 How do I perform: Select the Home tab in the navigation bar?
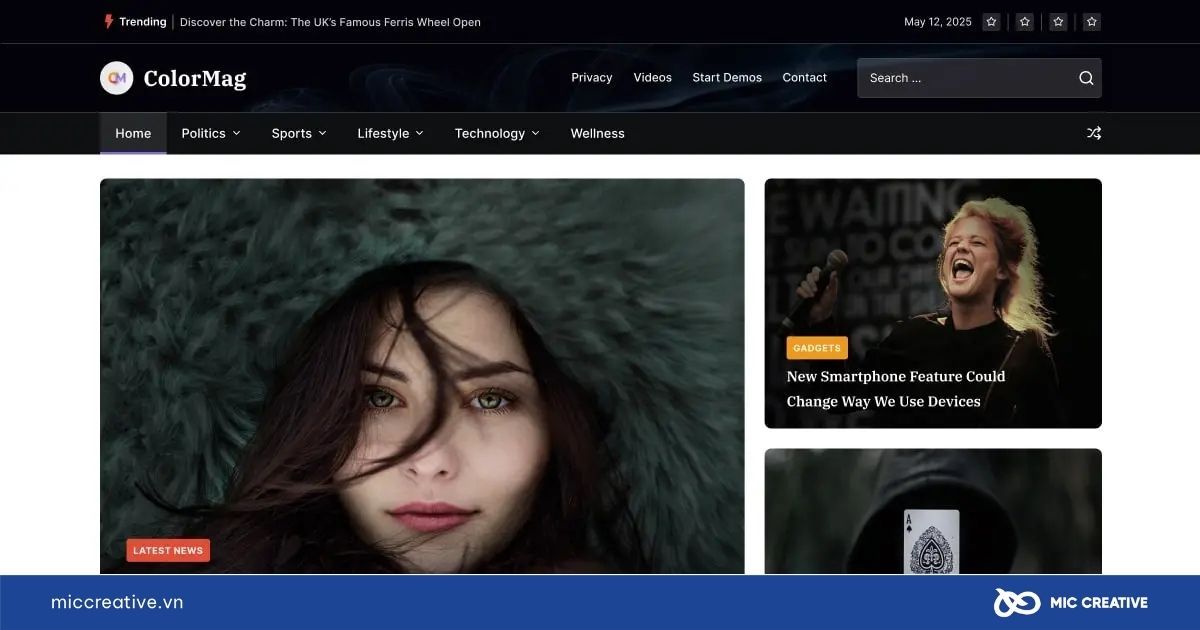click(133, 133)
